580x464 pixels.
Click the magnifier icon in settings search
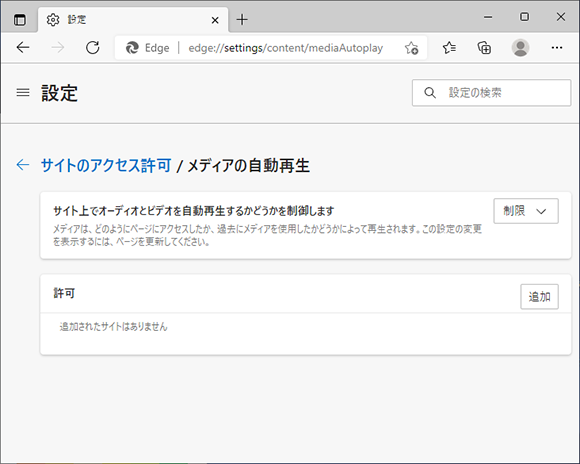click(429, 93)
